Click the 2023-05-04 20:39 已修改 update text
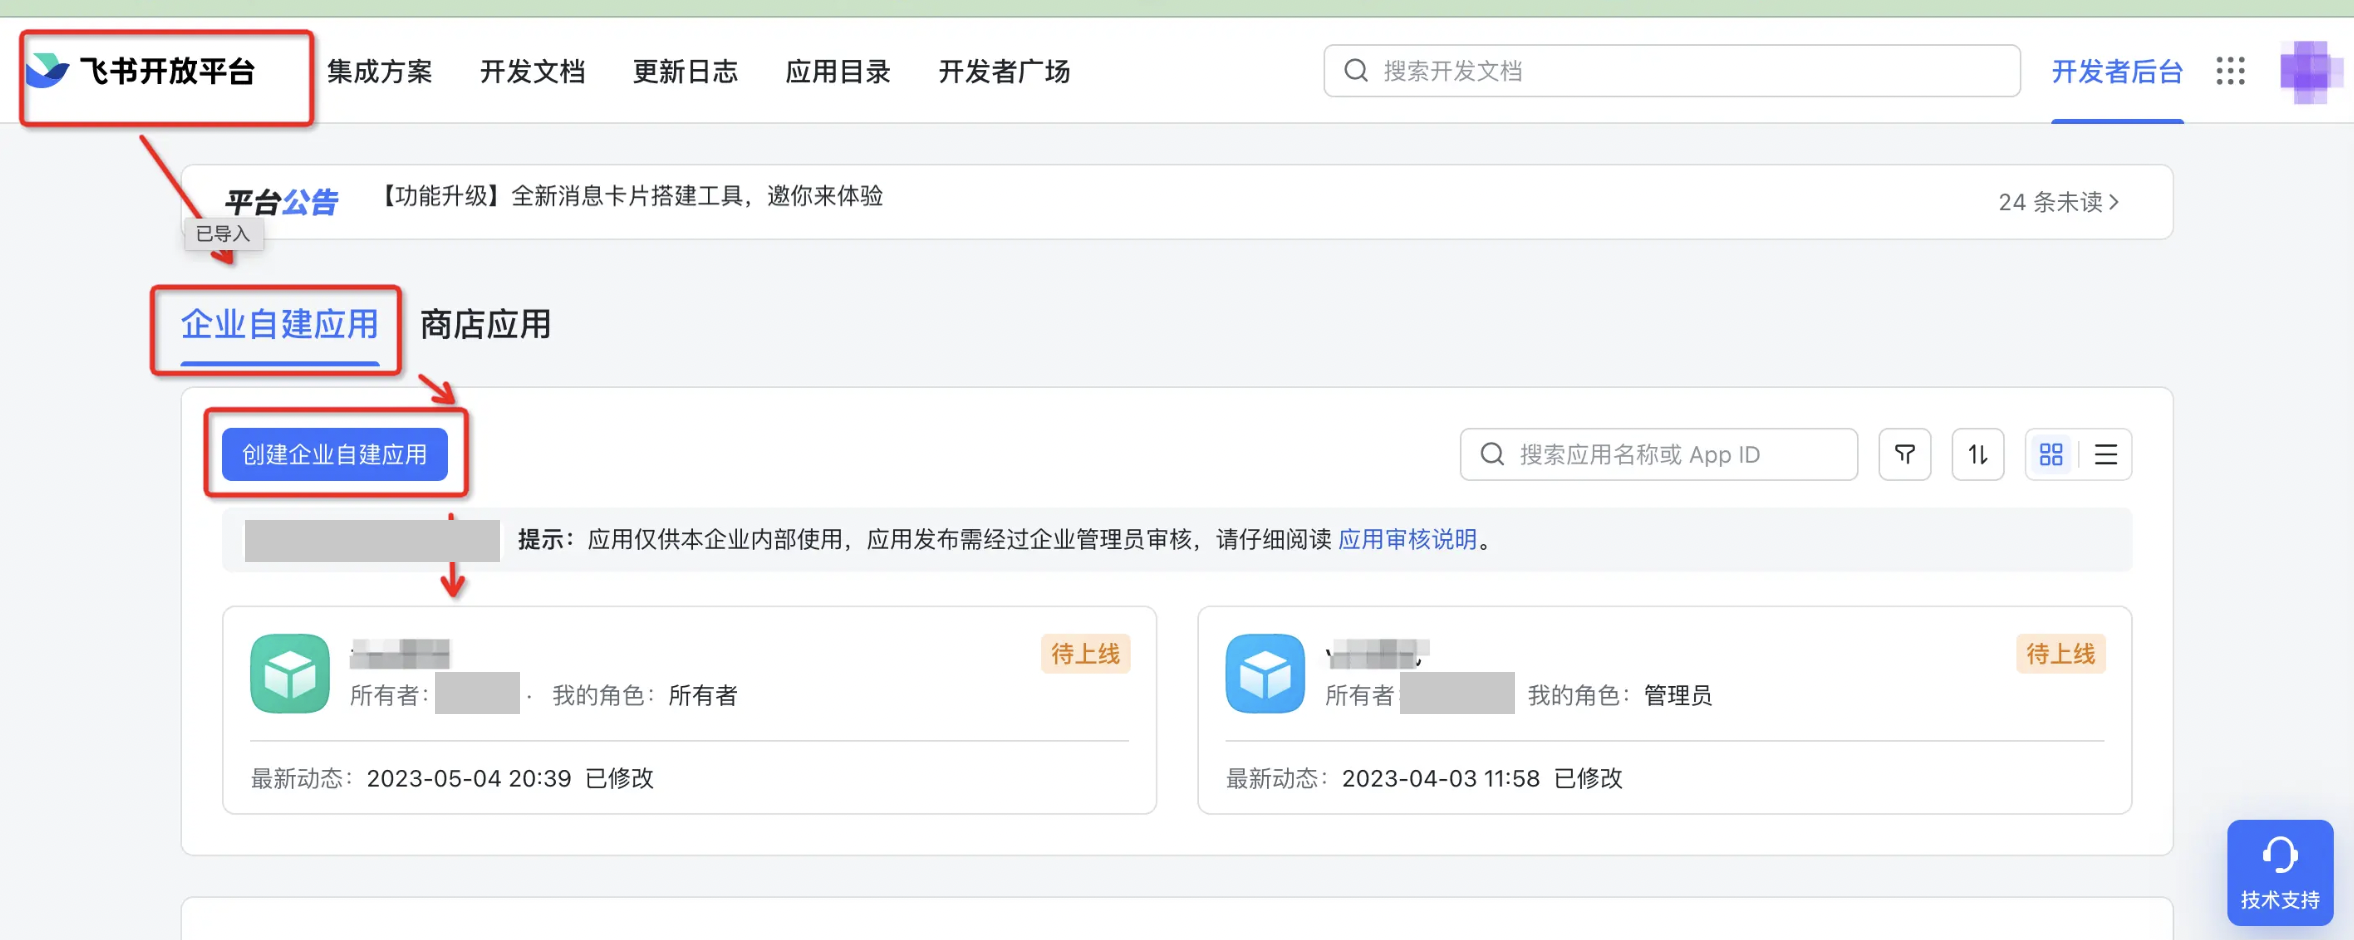 [x=510, y=779]
